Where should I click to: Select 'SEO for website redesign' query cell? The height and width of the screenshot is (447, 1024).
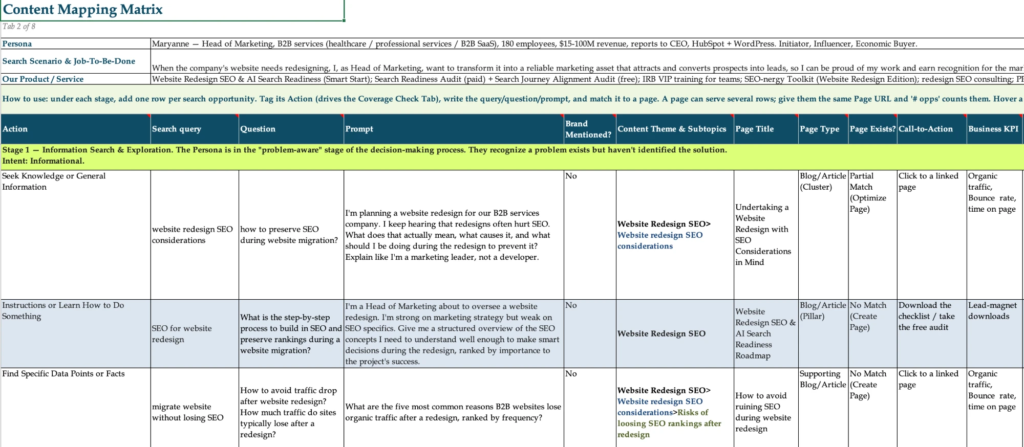coord(195,333)
